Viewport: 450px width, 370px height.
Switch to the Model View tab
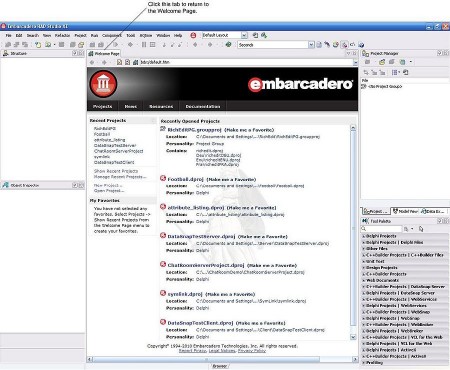(x=405, y=211)
